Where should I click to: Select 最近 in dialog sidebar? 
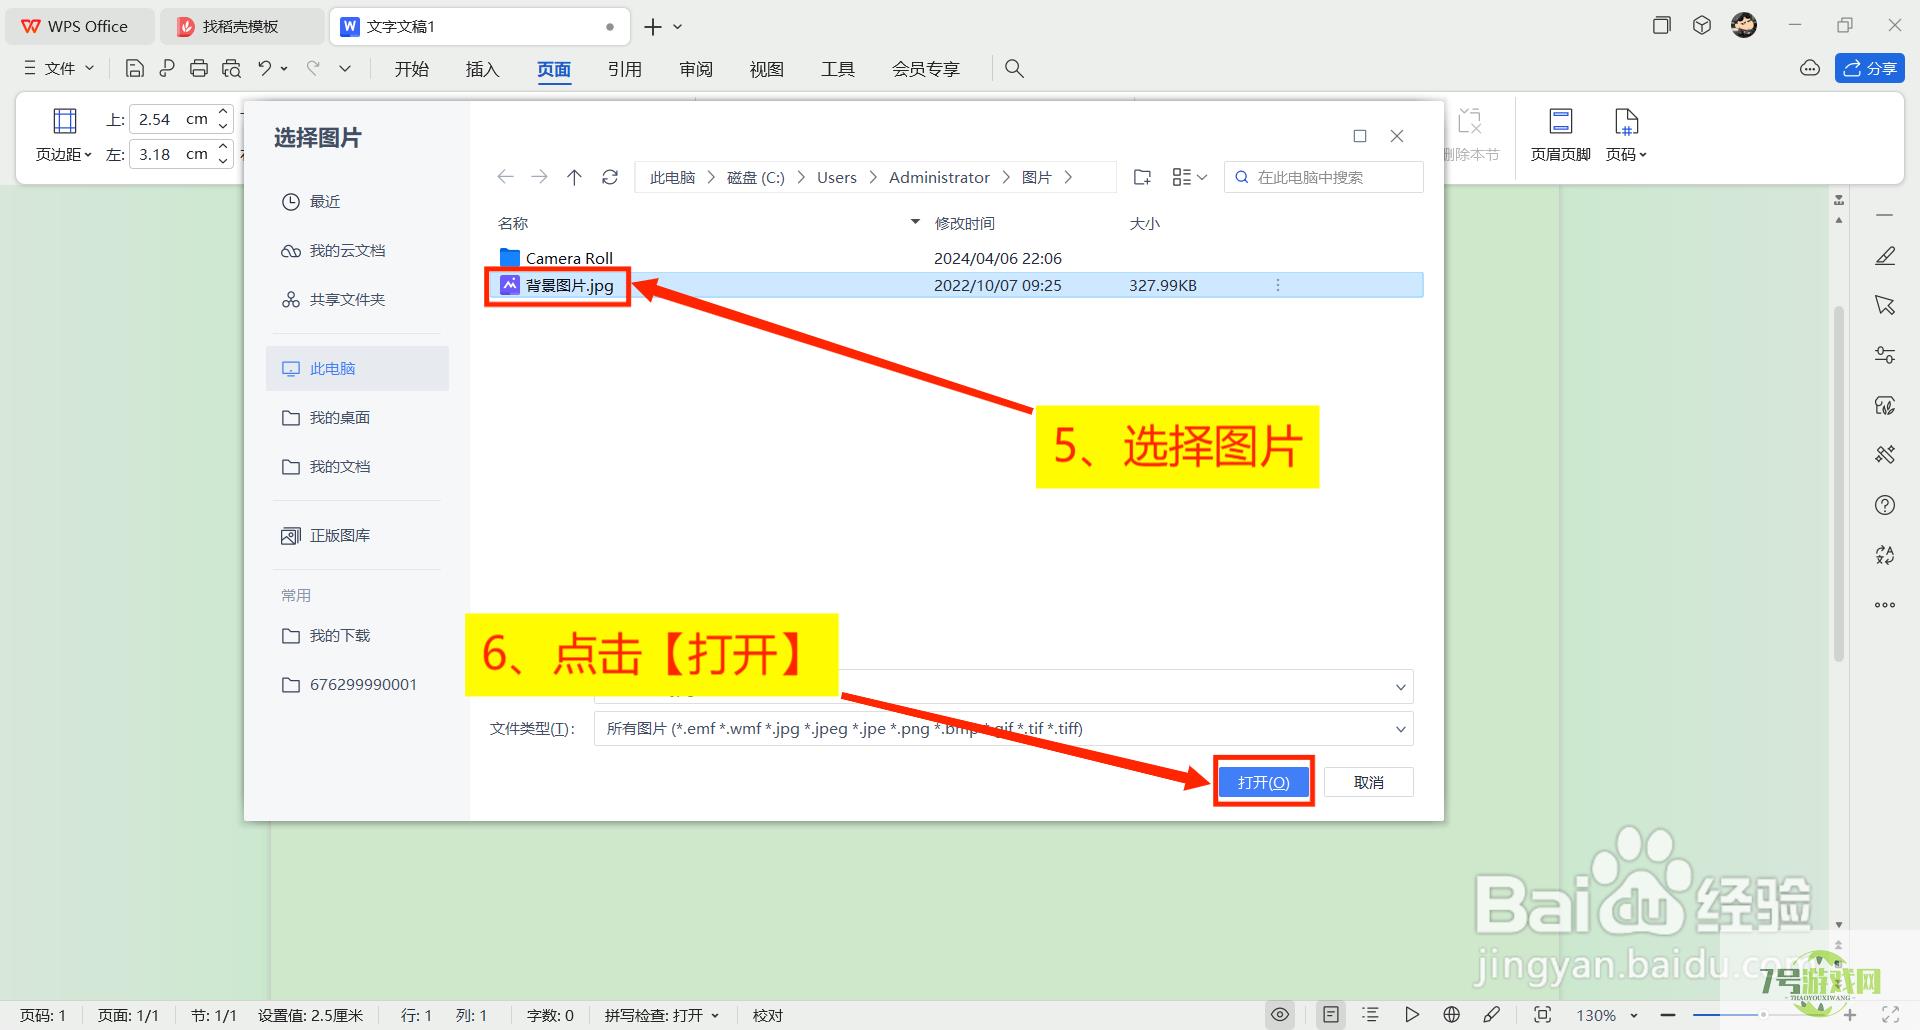pos(358,202)
